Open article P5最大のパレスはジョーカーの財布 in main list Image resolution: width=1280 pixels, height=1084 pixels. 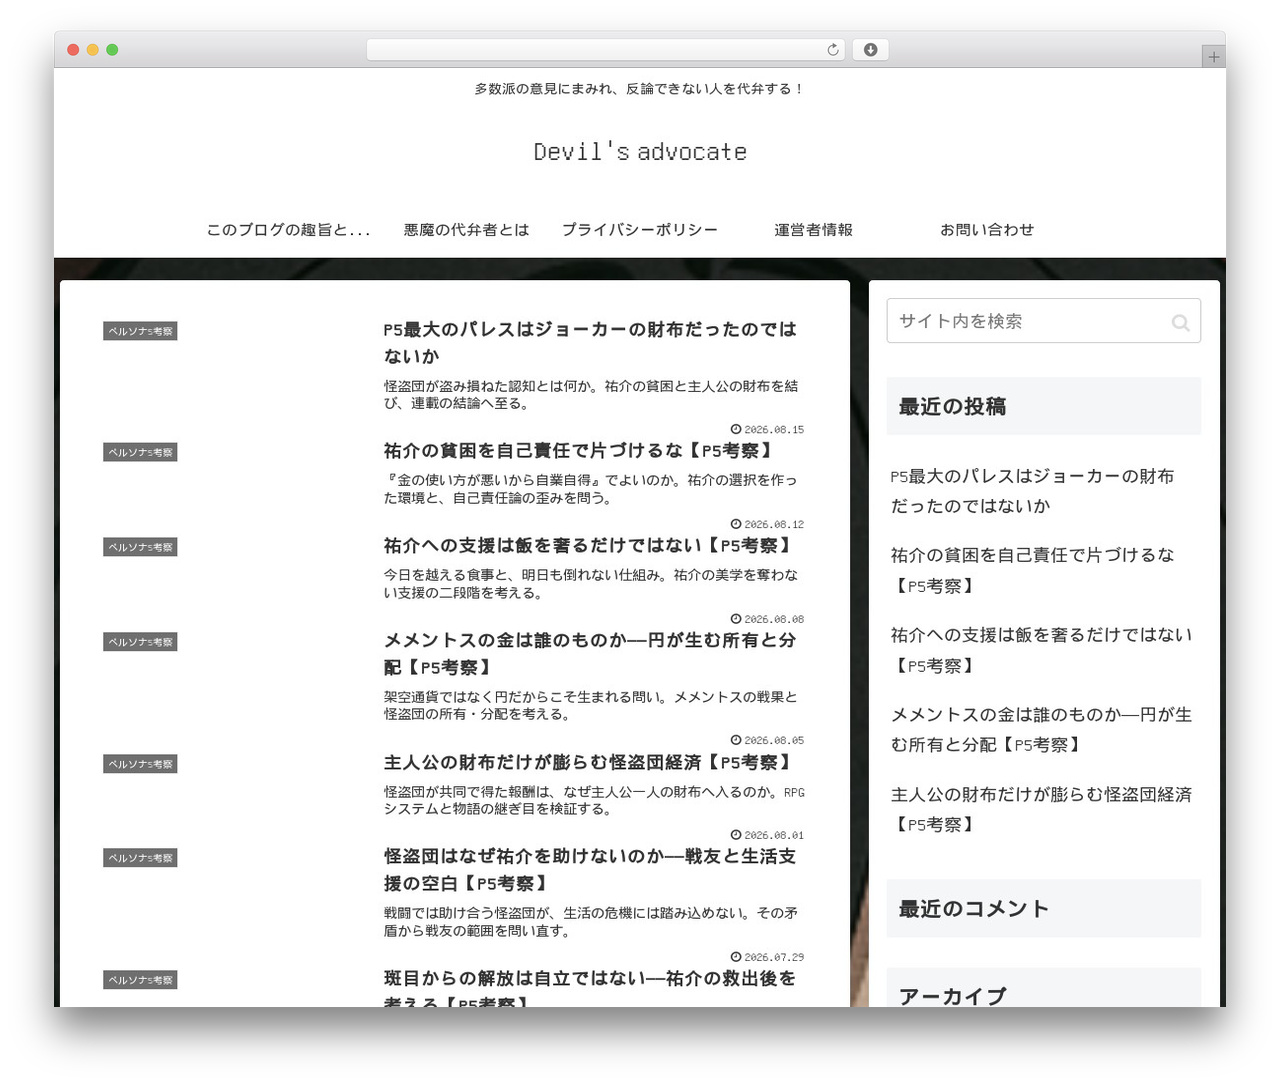tap(590, 343)
